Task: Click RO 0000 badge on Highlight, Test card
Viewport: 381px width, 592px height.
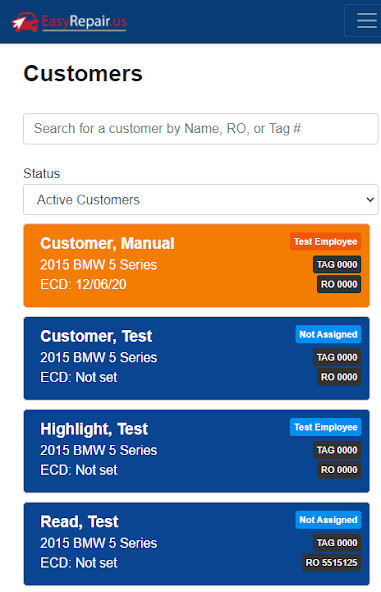Action: [x=339, y=470]
